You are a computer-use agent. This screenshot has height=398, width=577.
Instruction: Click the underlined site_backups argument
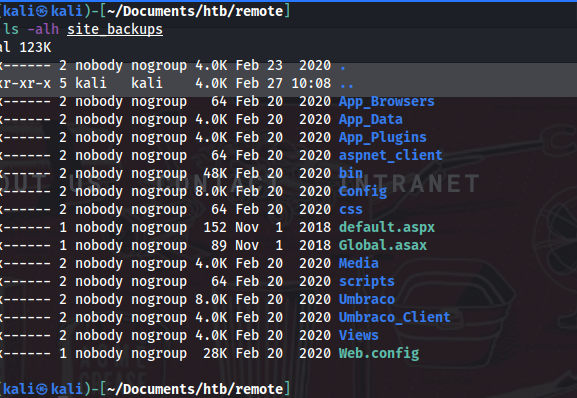coord(115,29)
